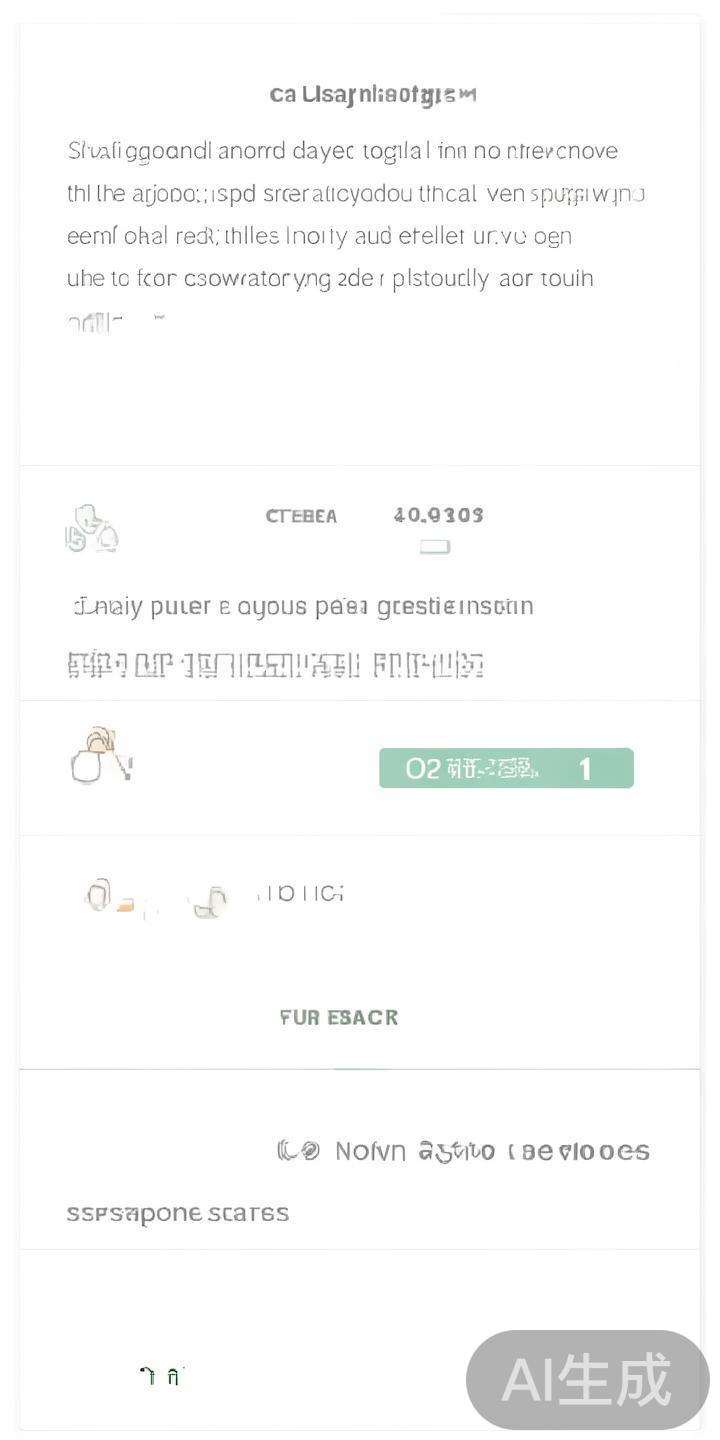Select the "CTEBEA" label
720x1440 pixels.
point(301,516)
